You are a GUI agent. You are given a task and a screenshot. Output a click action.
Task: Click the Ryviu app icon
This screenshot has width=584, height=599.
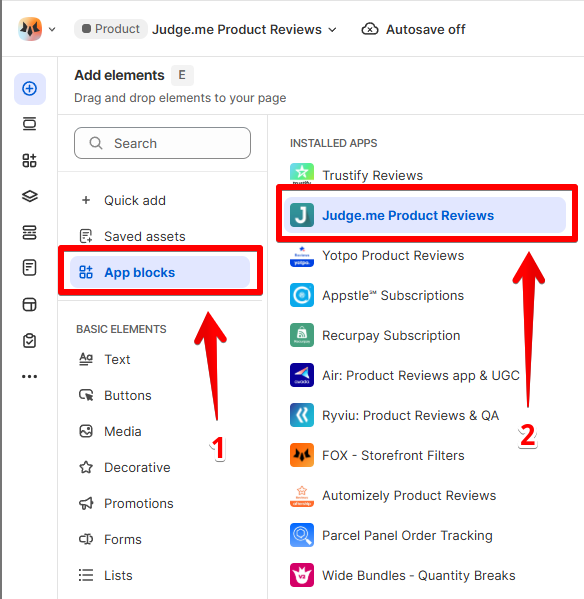click(302, 415)
